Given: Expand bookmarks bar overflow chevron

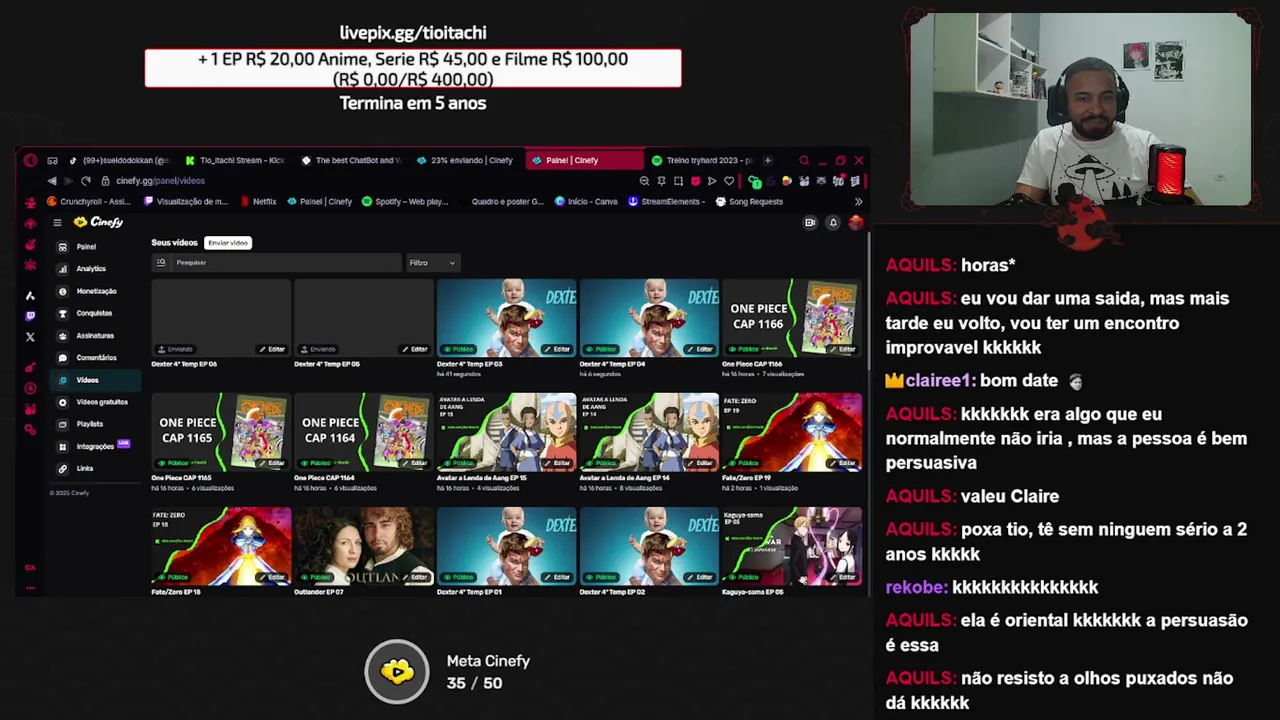Looking at the screenshot, I should tap(858, 201).
